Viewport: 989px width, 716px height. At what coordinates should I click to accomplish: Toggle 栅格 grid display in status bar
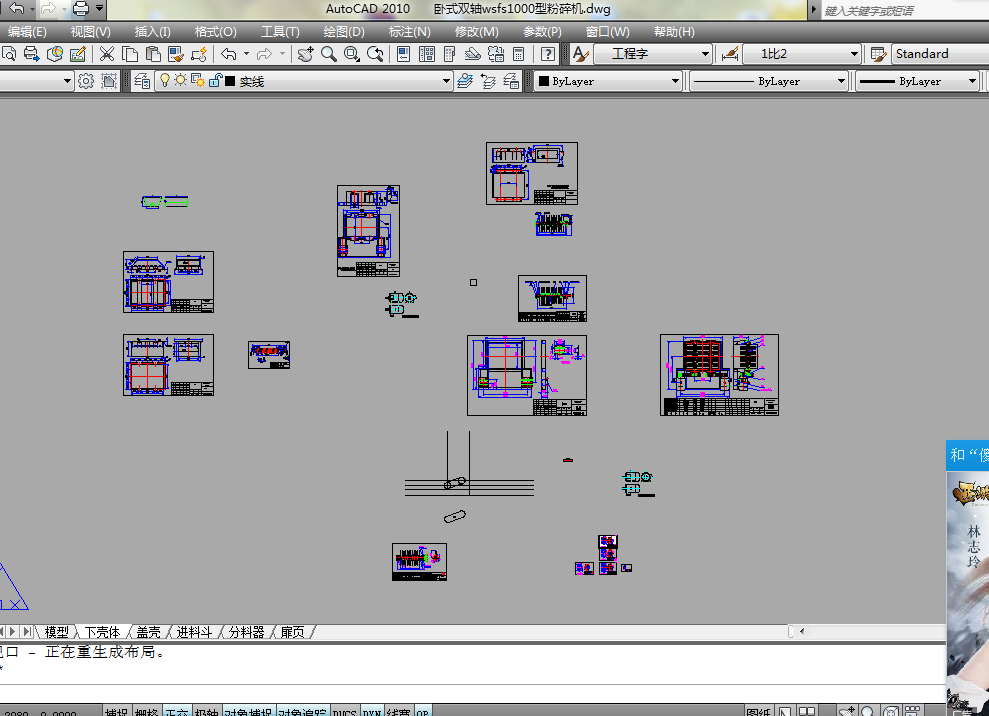(147, 712)
